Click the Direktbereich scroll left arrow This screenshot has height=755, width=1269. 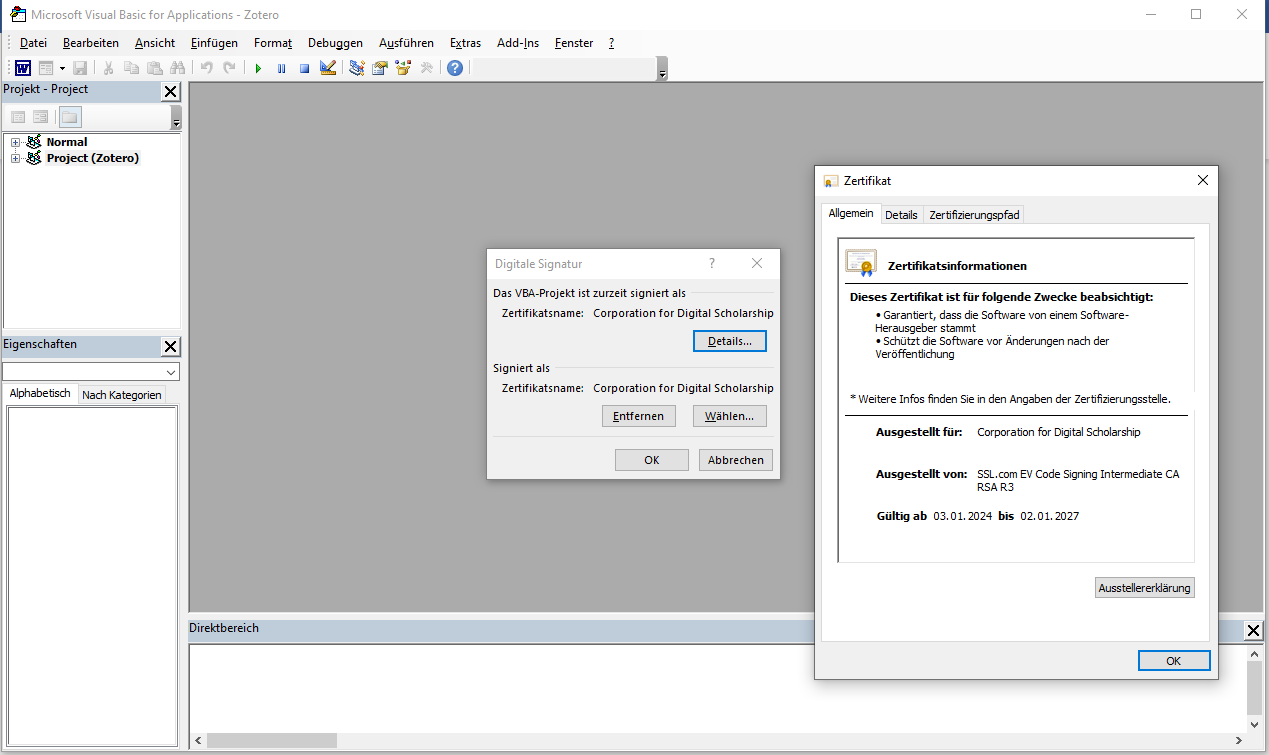198,741
